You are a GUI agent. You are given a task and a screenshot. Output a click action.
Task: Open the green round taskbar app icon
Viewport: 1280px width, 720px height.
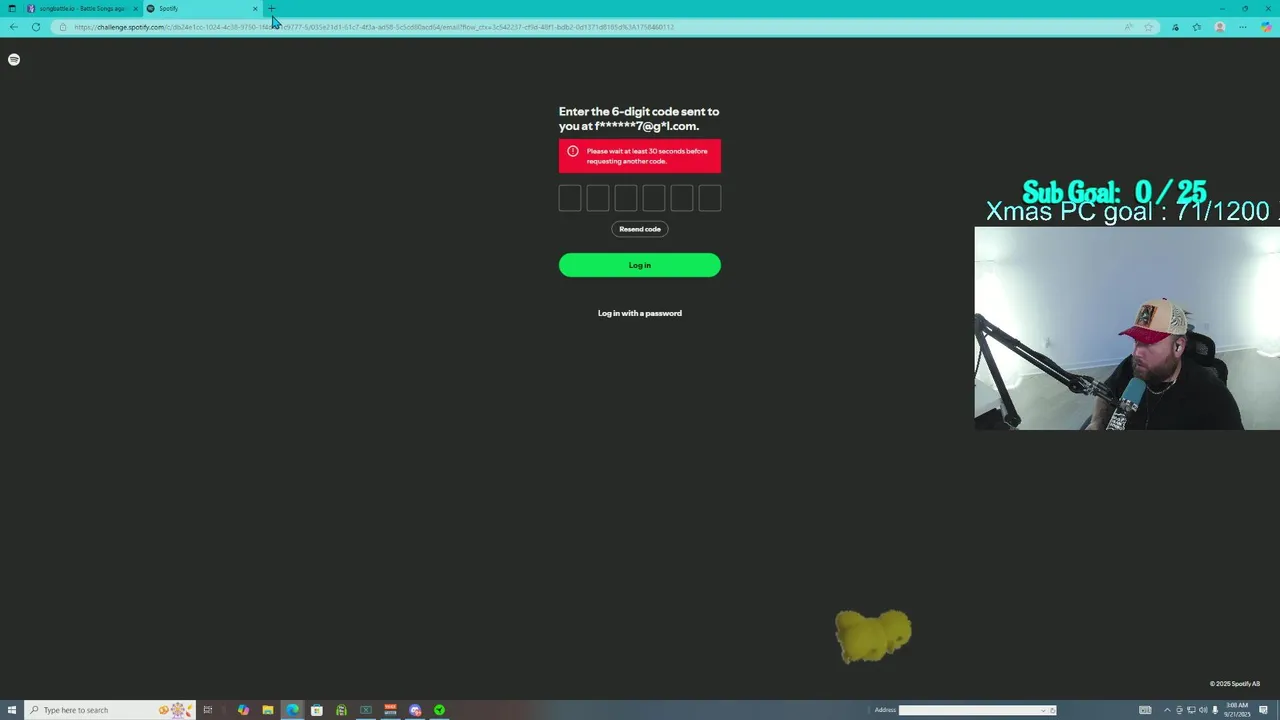click(x=439, y=710)
